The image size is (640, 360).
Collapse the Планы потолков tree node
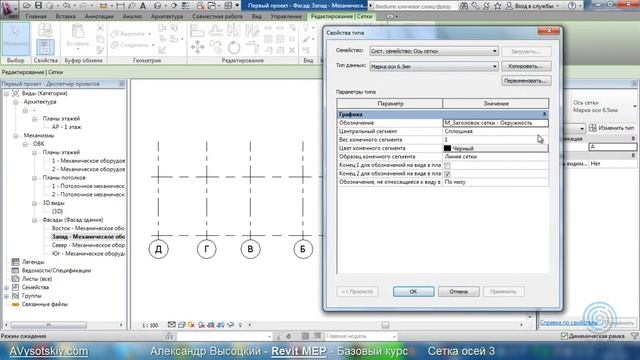35,178
